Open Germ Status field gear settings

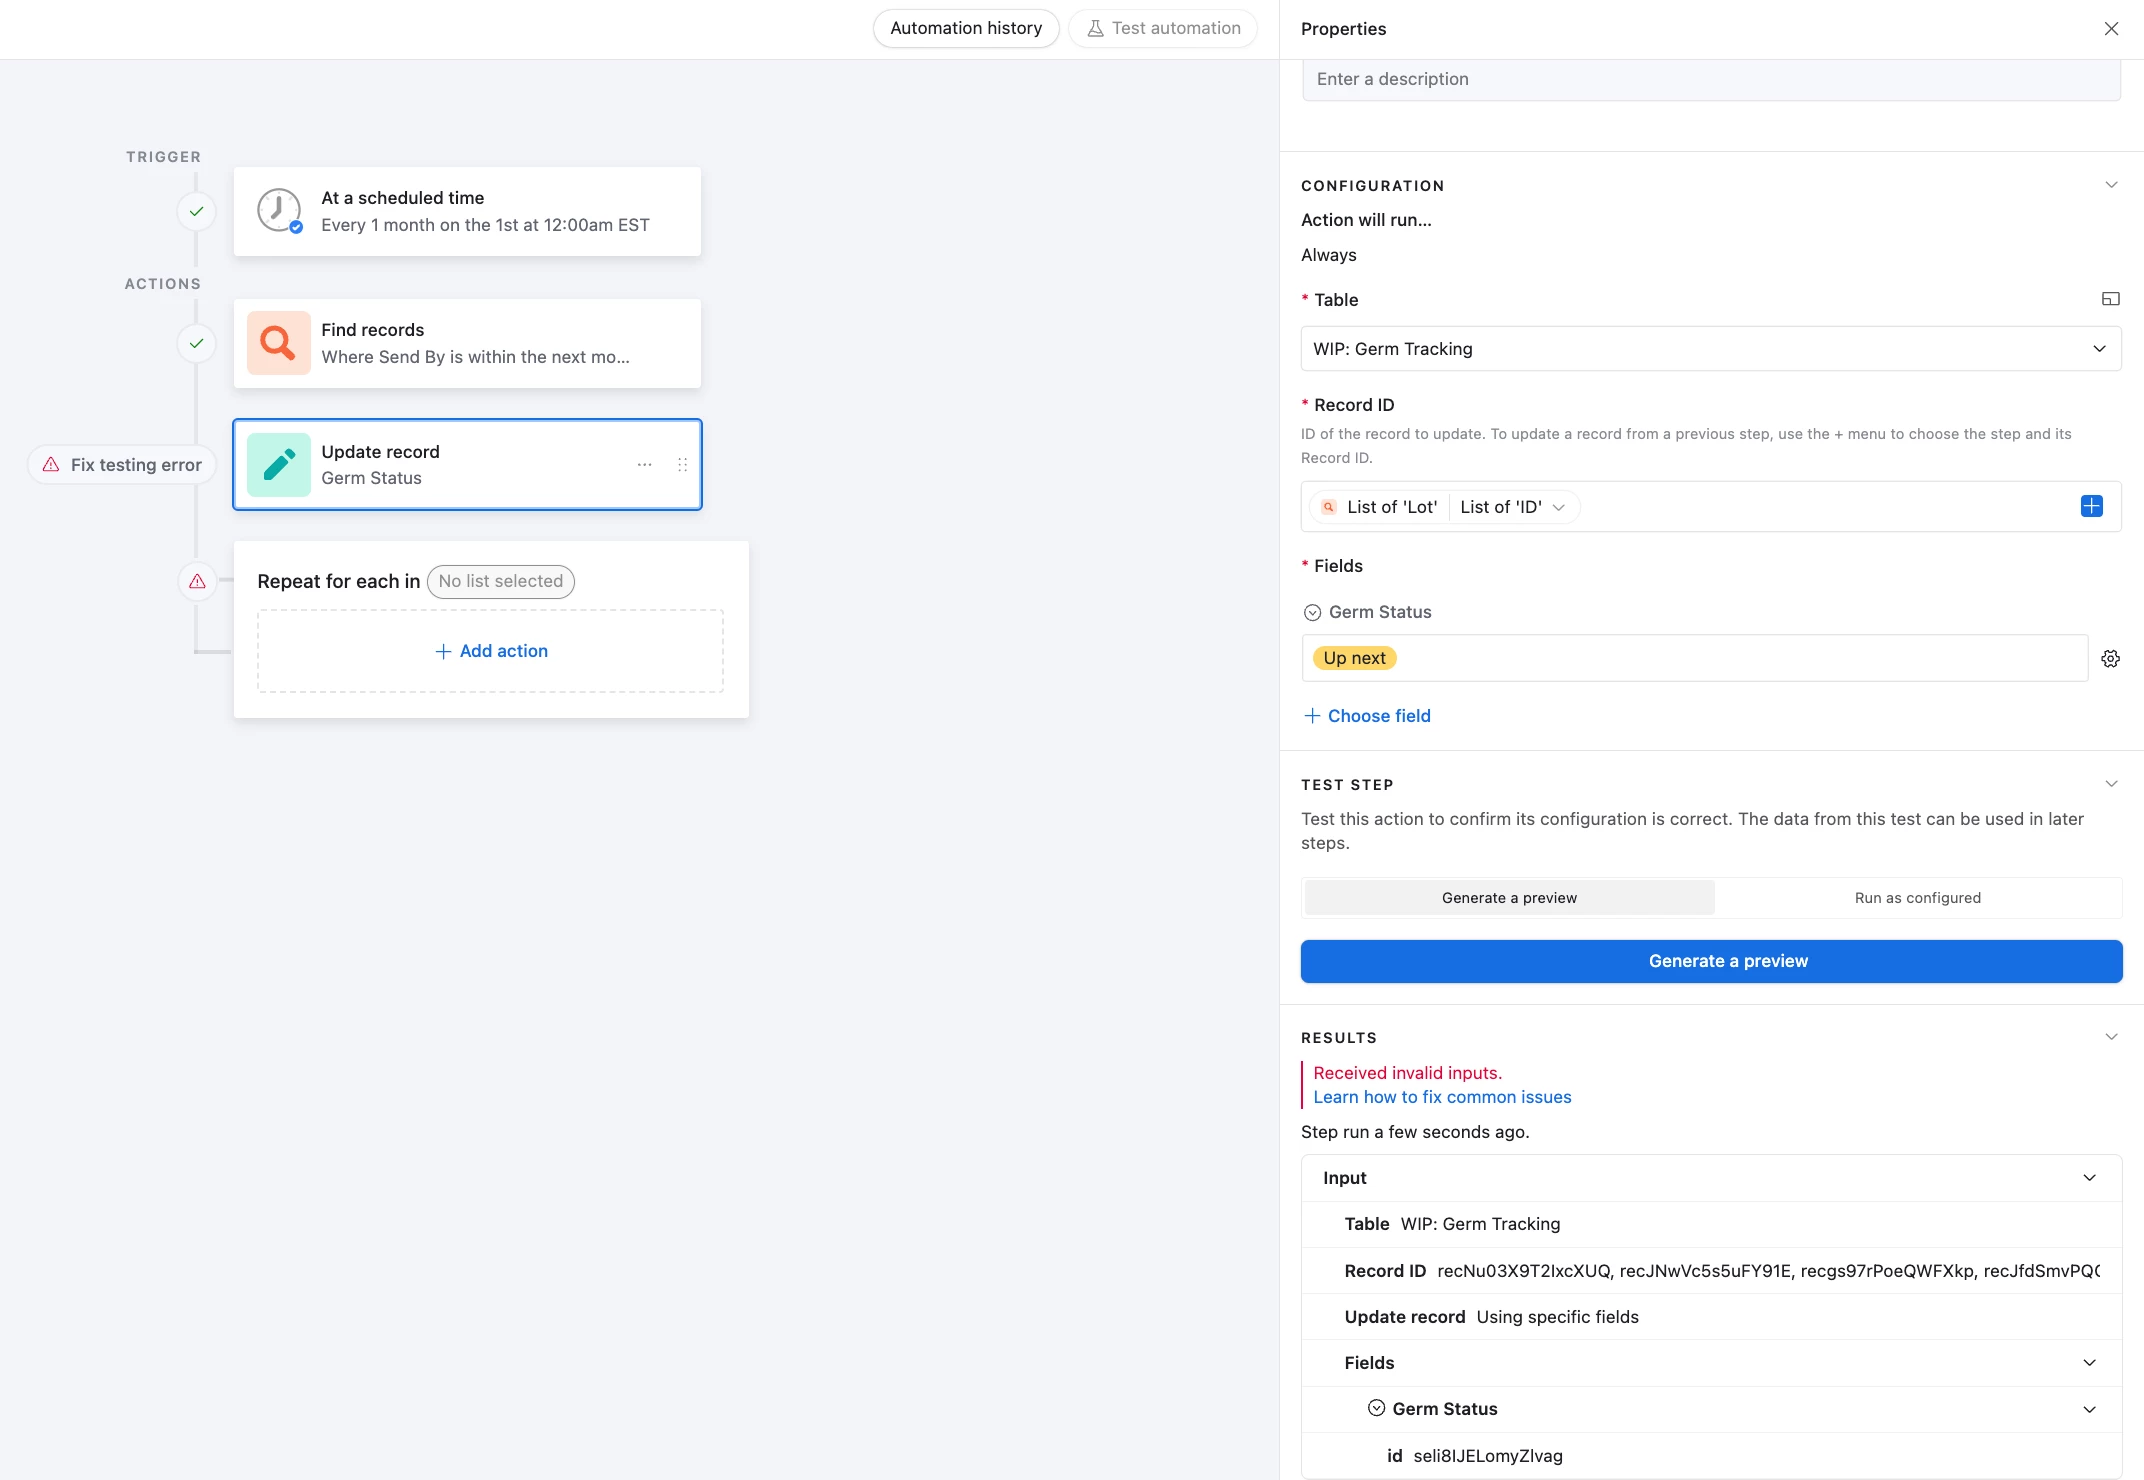2110,659
